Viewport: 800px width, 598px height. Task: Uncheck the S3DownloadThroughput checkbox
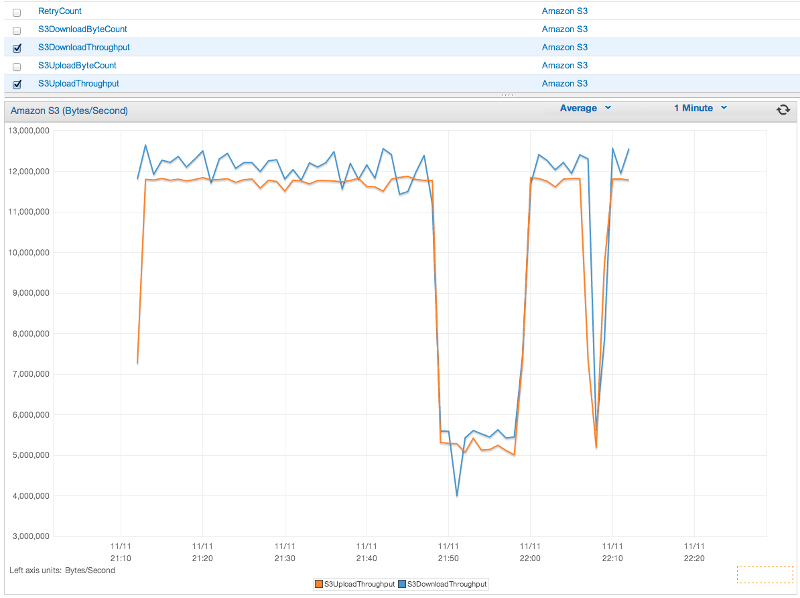click(16, 47)
